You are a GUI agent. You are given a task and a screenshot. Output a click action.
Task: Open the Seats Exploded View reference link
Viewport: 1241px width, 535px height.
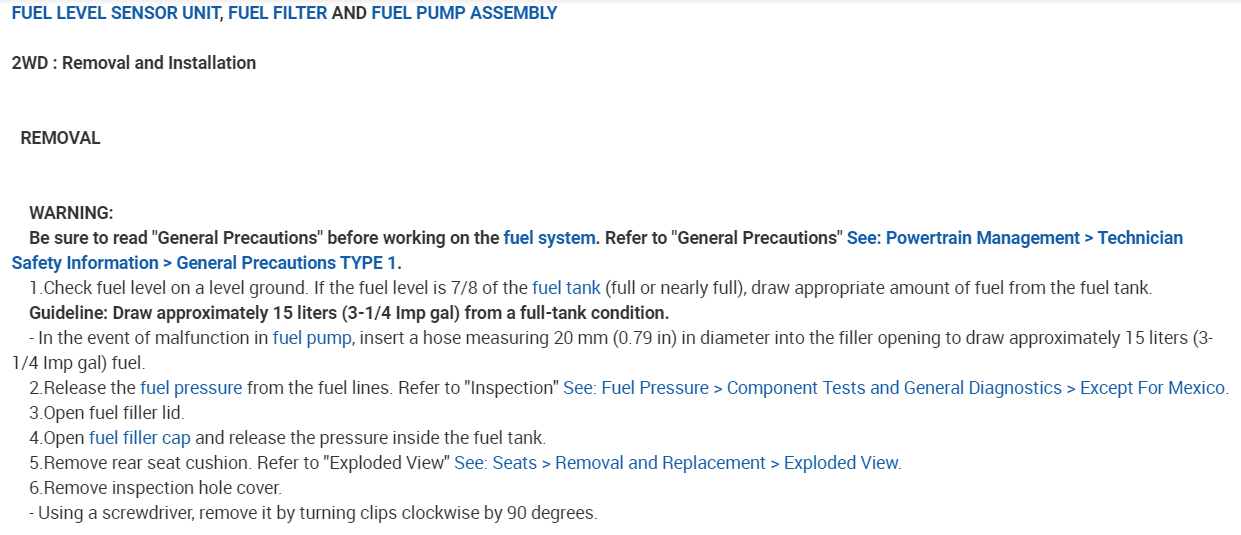(677, 463)
